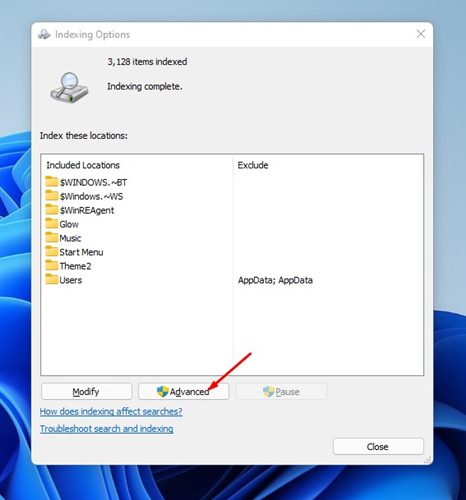Click the magnifier drive indexing icon

(x=69, y=87)
